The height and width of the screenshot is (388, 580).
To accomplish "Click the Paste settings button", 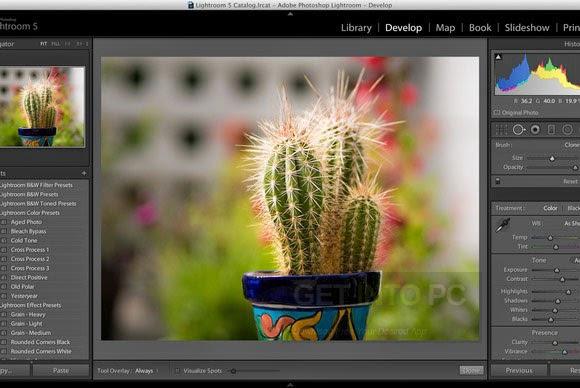I will coord(61,370).
